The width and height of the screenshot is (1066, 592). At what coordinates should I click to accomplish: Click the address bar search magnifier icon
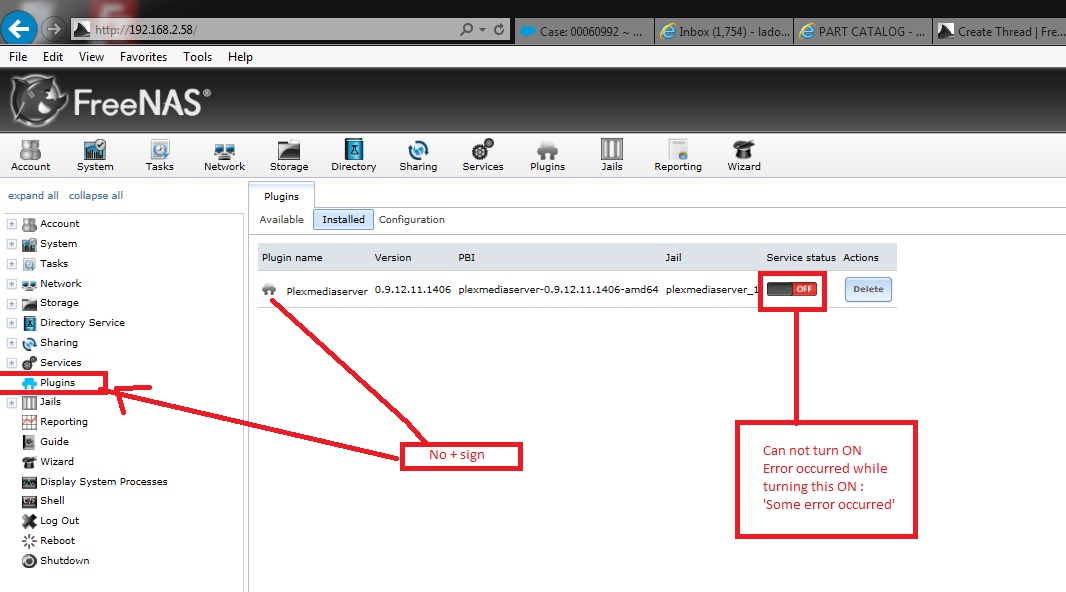pyautogui.click(x=466, y=29)
